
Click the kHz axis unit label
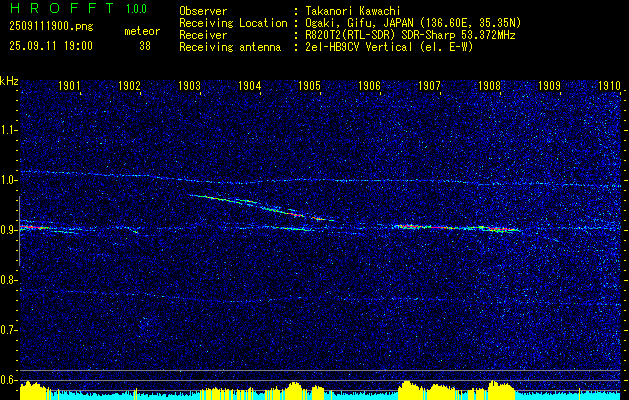pos(9,81)
